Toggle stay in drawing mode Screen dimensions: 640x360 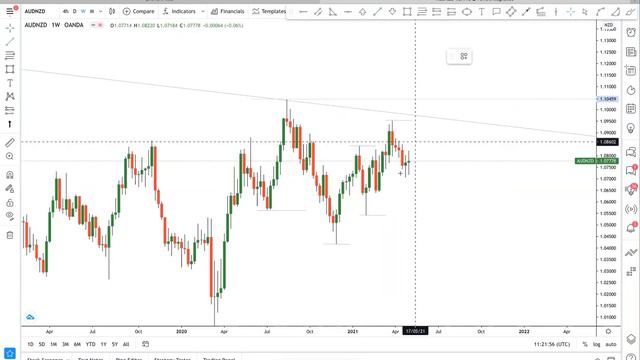(10, 189)
